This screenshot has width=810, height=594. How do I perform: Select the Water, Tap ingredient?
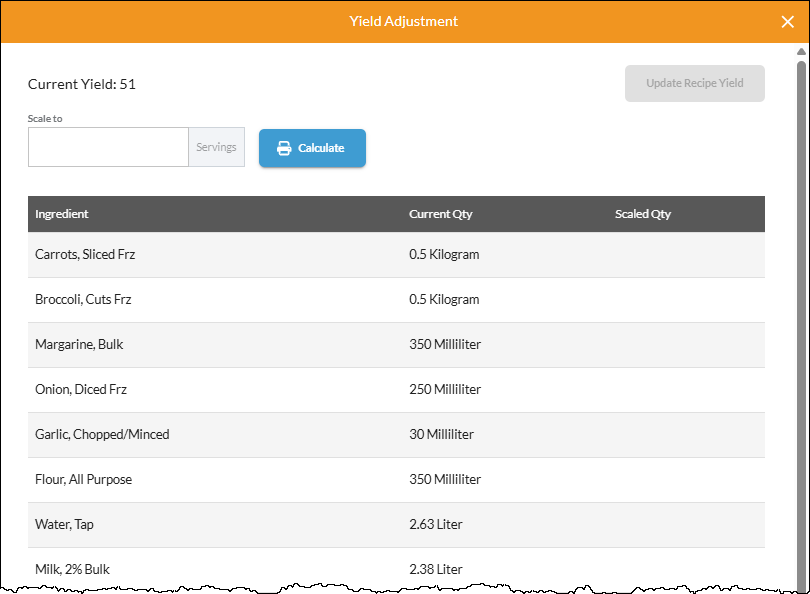[65, 524]
